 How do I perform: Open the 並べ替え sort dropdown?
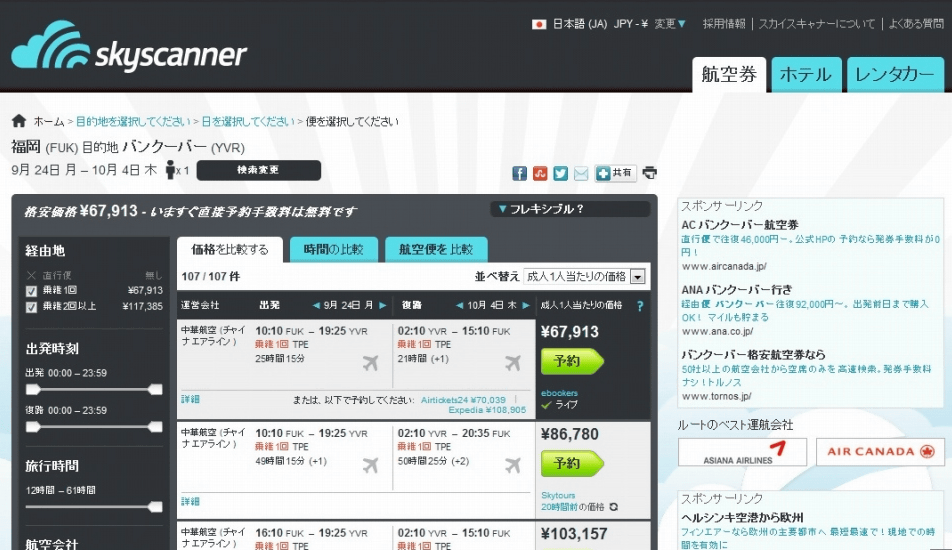point(584,277)
